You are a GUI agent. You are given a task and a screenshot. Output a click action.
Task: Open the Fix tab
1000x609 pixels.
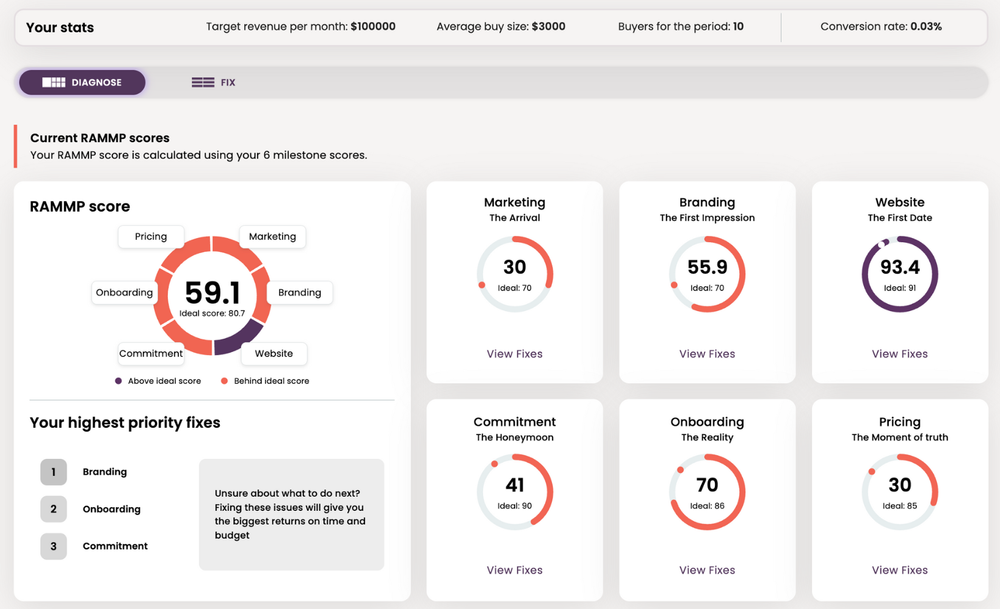pos(214,82)
